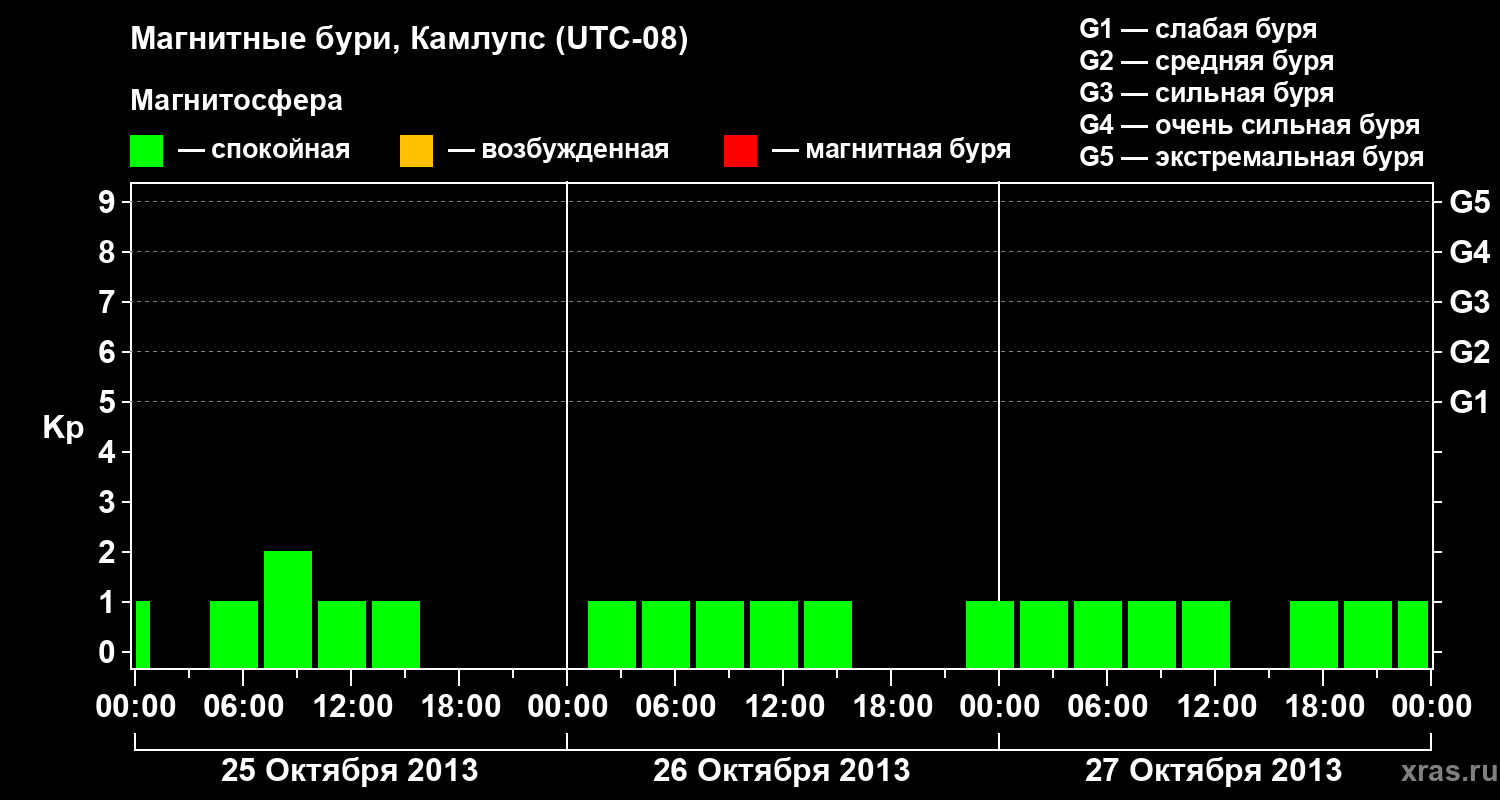1500x800 pixels.
Task: Click the 'G3 — сильная буря' legend line
Action: coord(1207,92)
